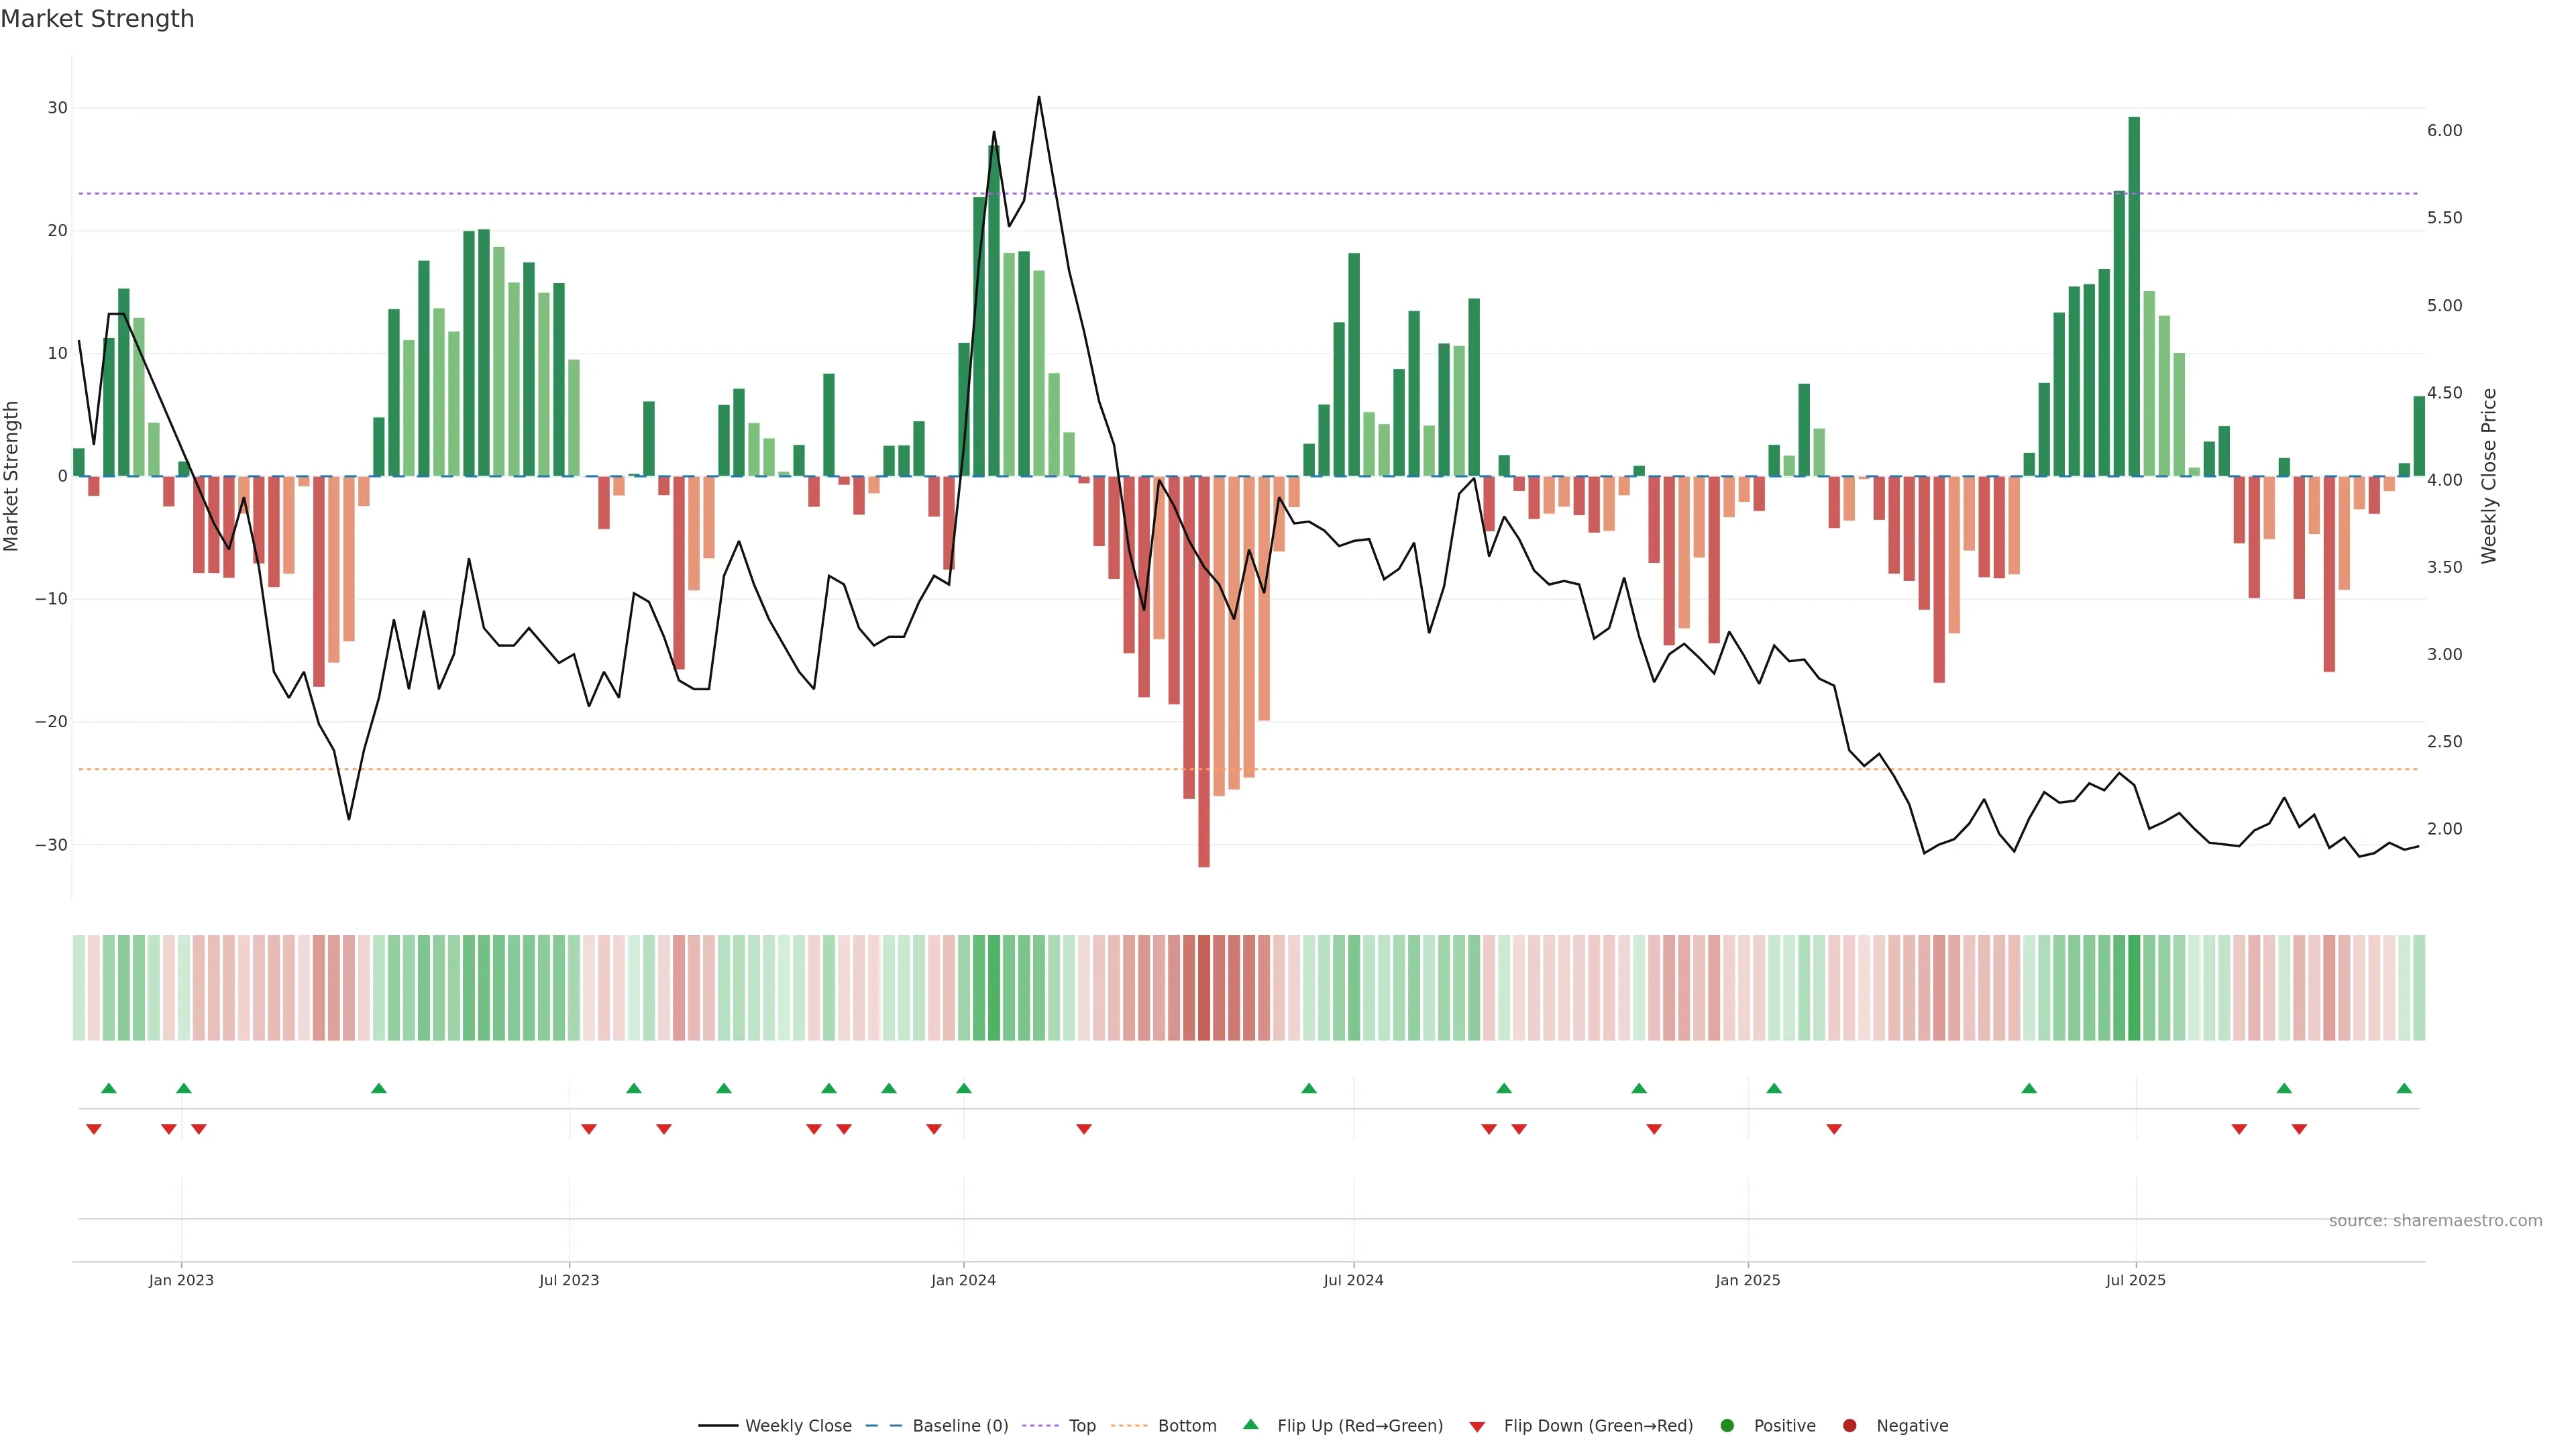
Task: Click the Jan 2023 x-axis label
Action: [181, 1280]
